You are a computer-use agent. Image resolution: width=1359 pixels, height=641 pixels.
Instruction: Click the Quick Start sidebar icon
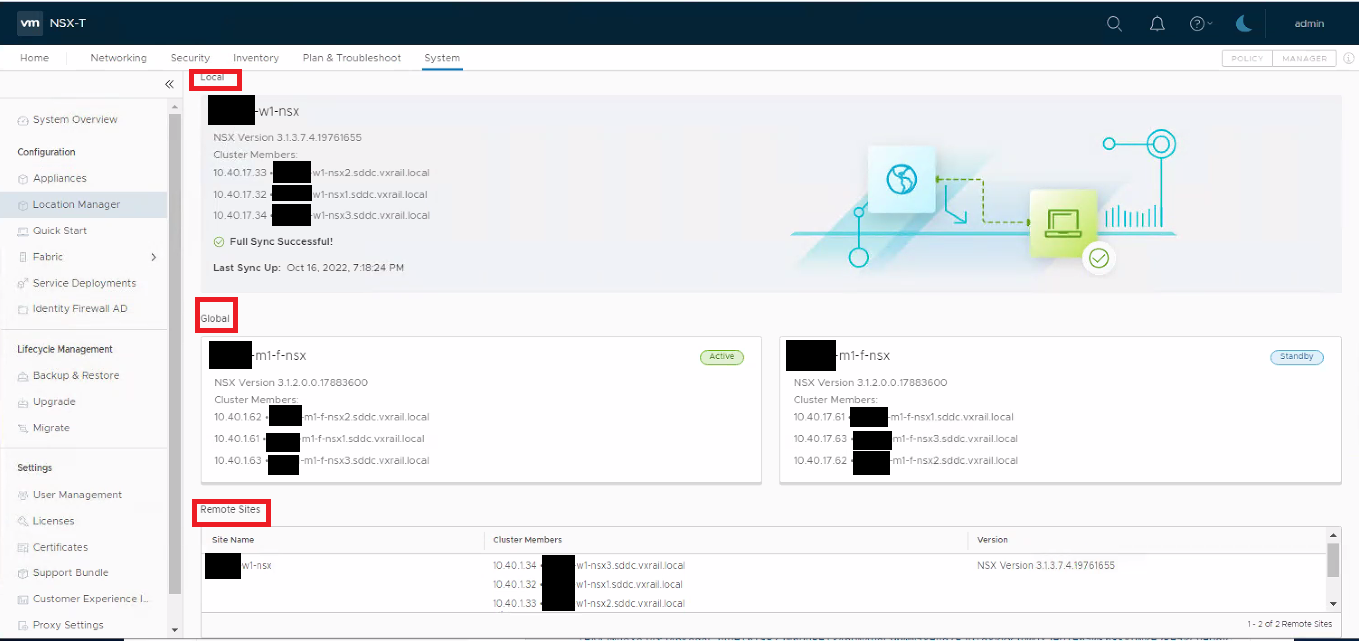23,231
